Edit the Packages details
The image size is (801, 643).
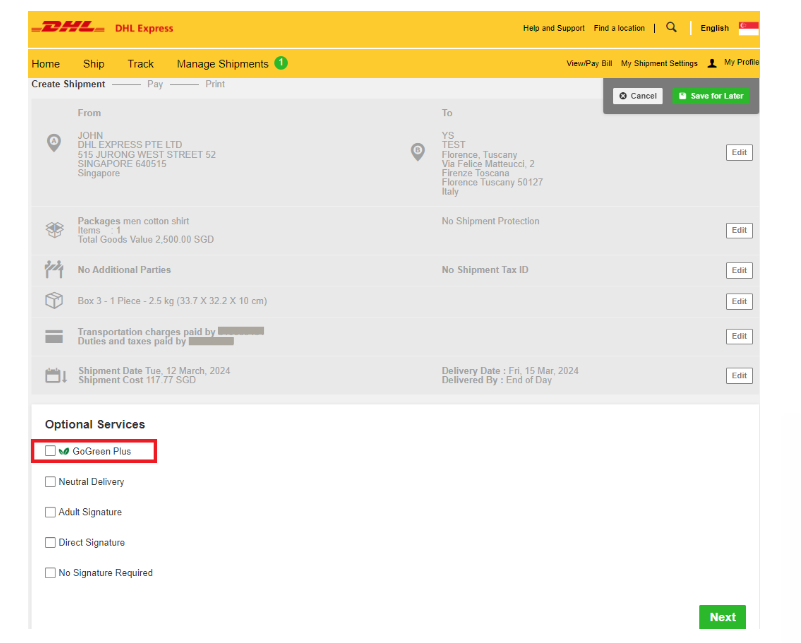click(739, 230)
